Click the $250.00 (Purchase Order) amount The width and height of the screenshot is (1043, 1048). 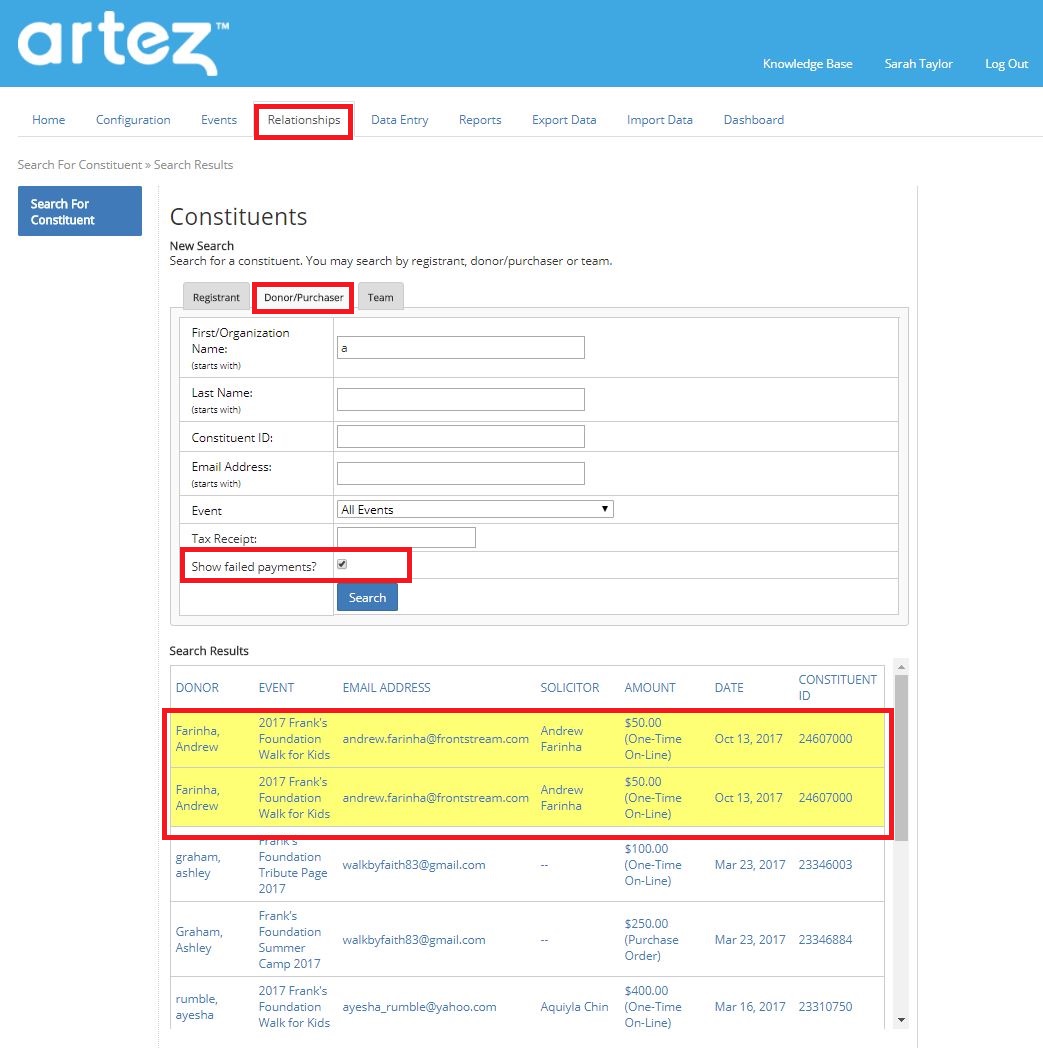click(651, 939)
